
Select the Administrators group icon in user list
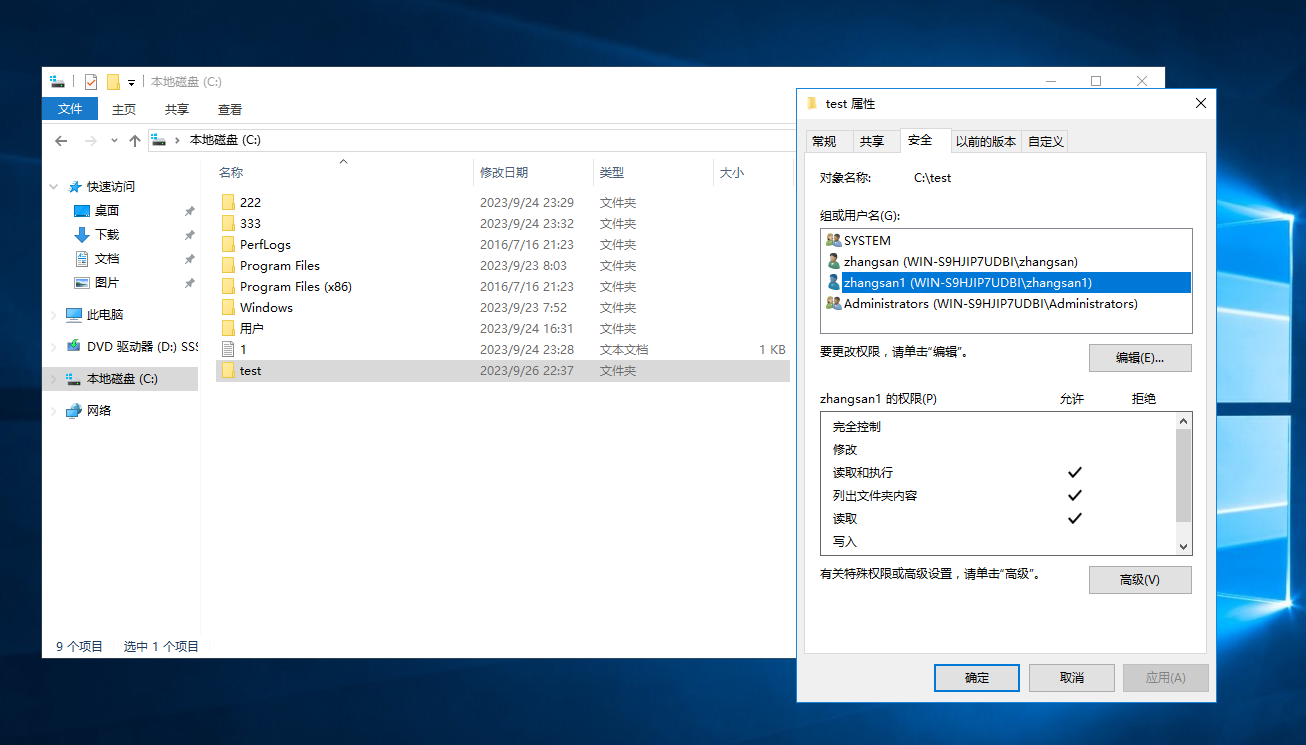[834, 303]
